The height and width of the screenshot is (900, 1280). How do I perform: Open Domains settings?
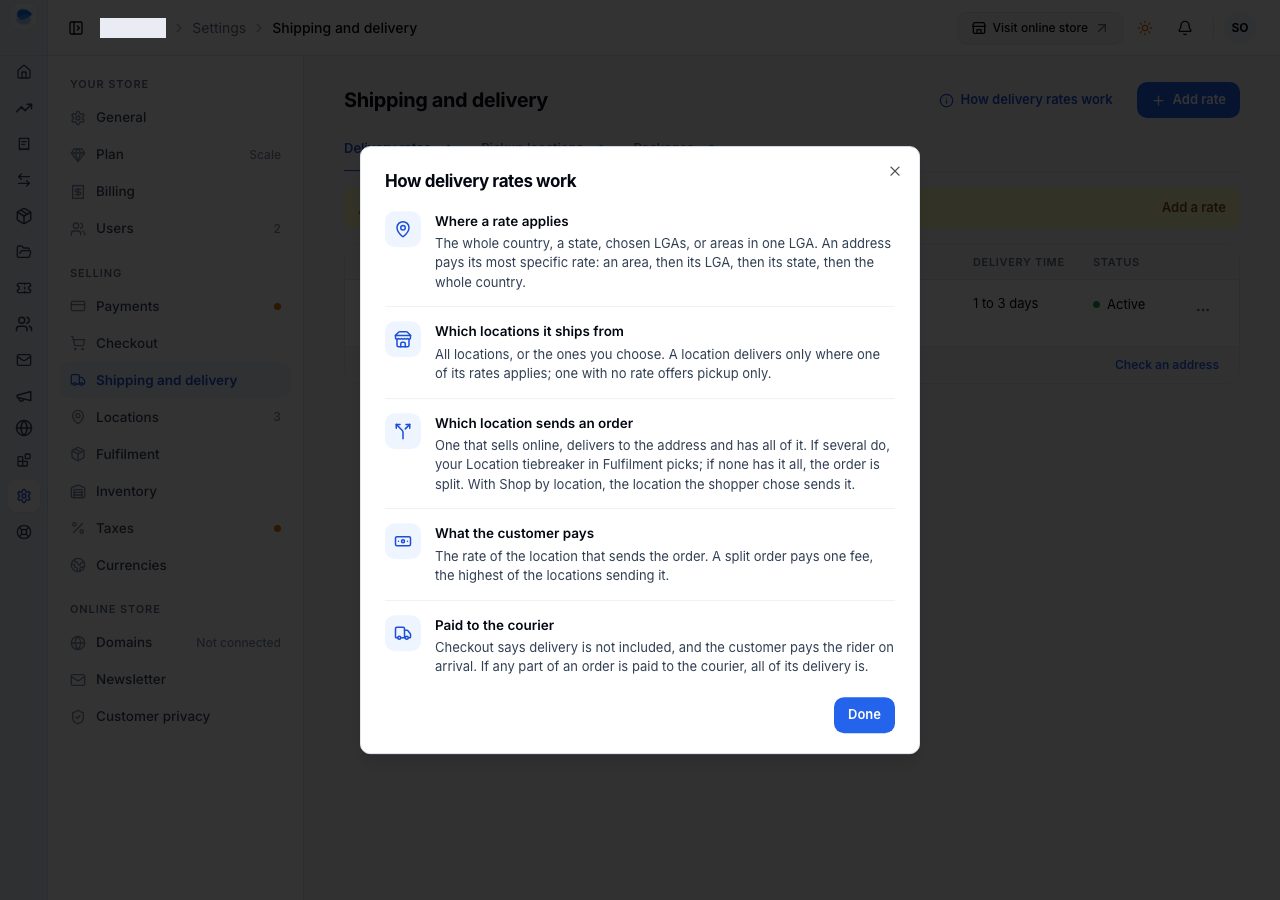coord(177,642)
